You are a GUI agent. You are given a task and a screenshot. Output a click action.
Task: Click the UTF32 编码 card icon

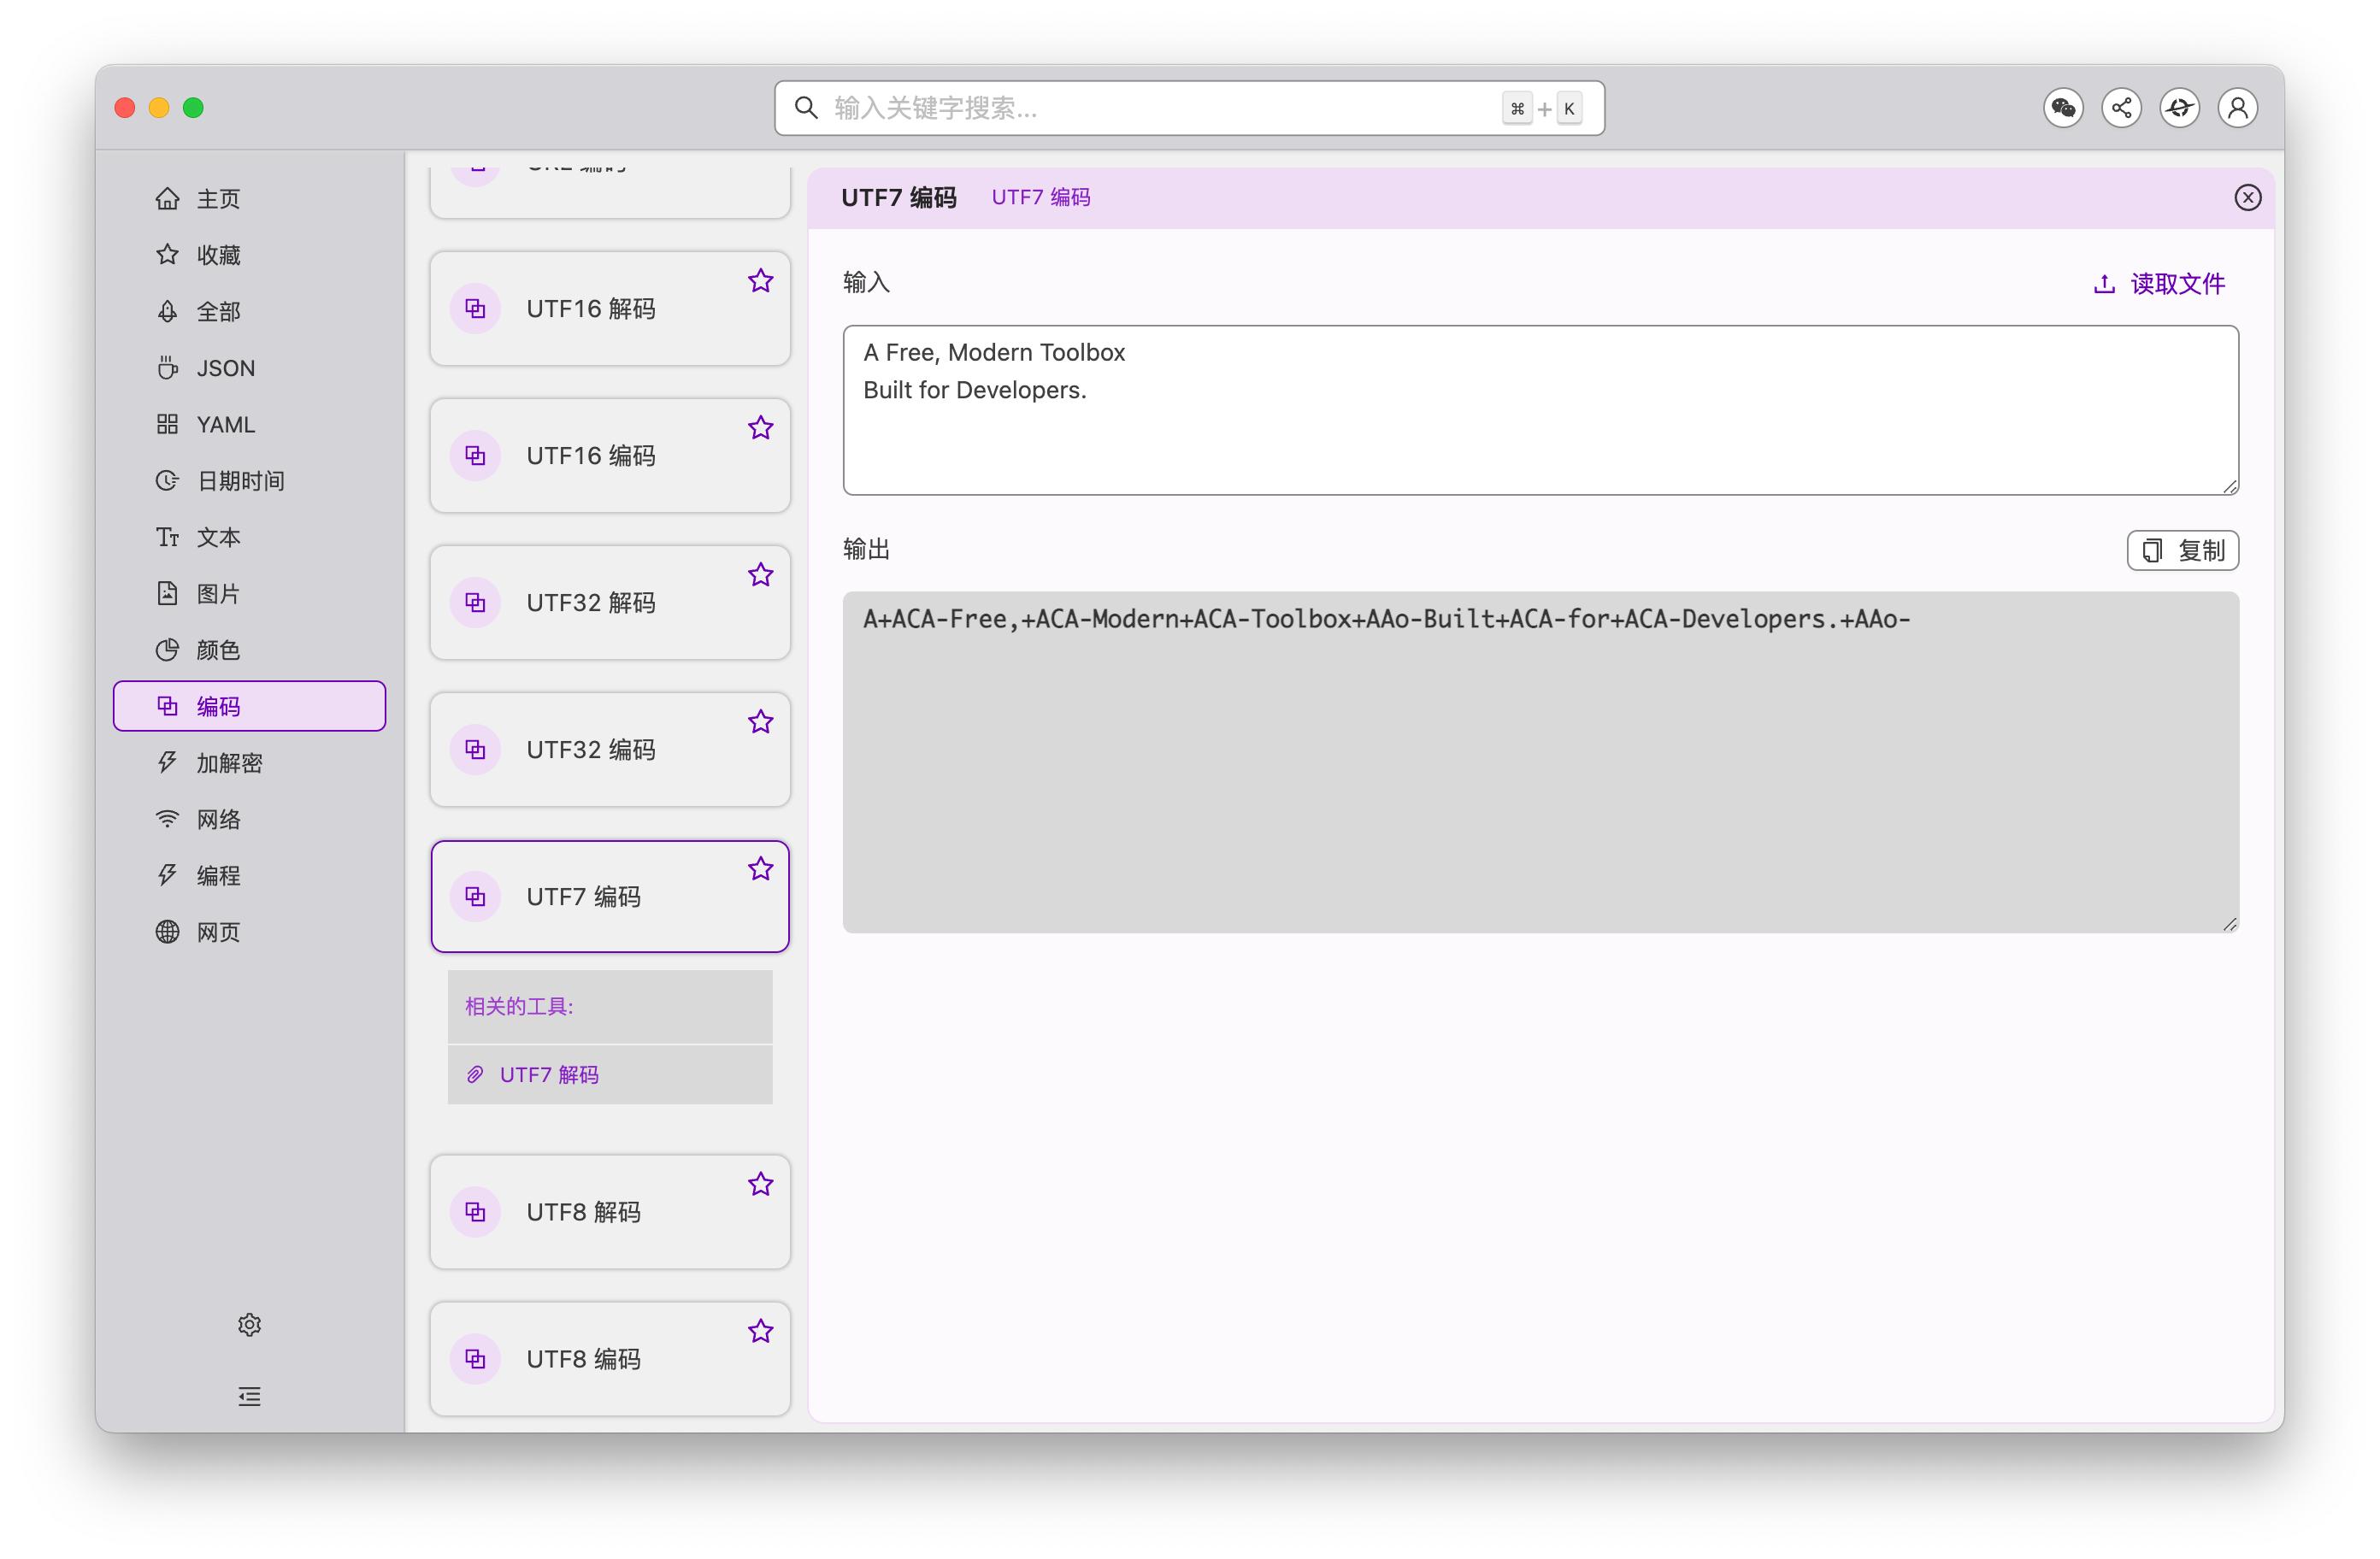(475, 750)
